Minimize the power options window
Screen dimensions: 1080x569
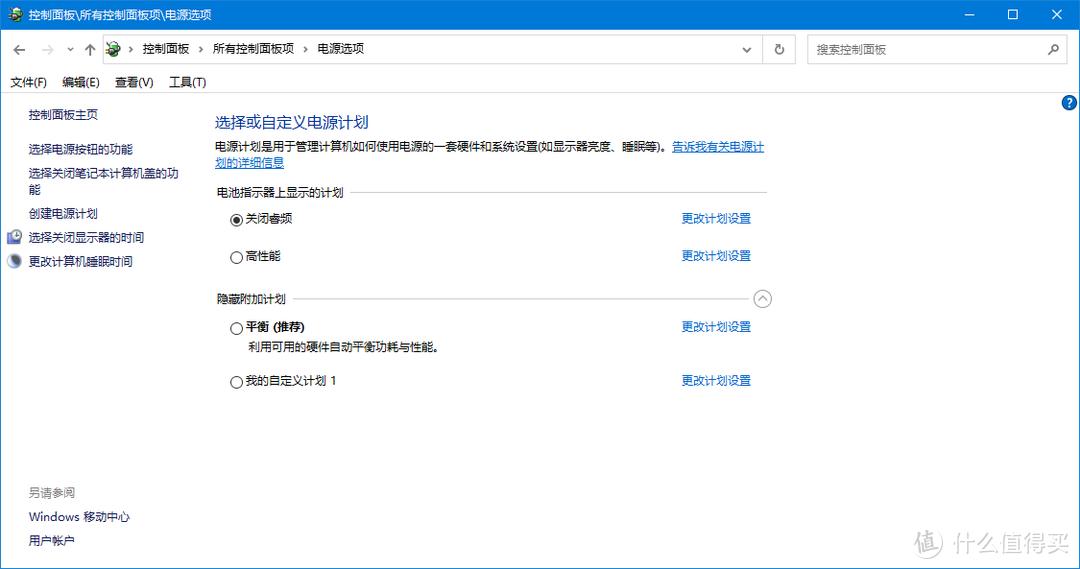click(x=970, y=14)
